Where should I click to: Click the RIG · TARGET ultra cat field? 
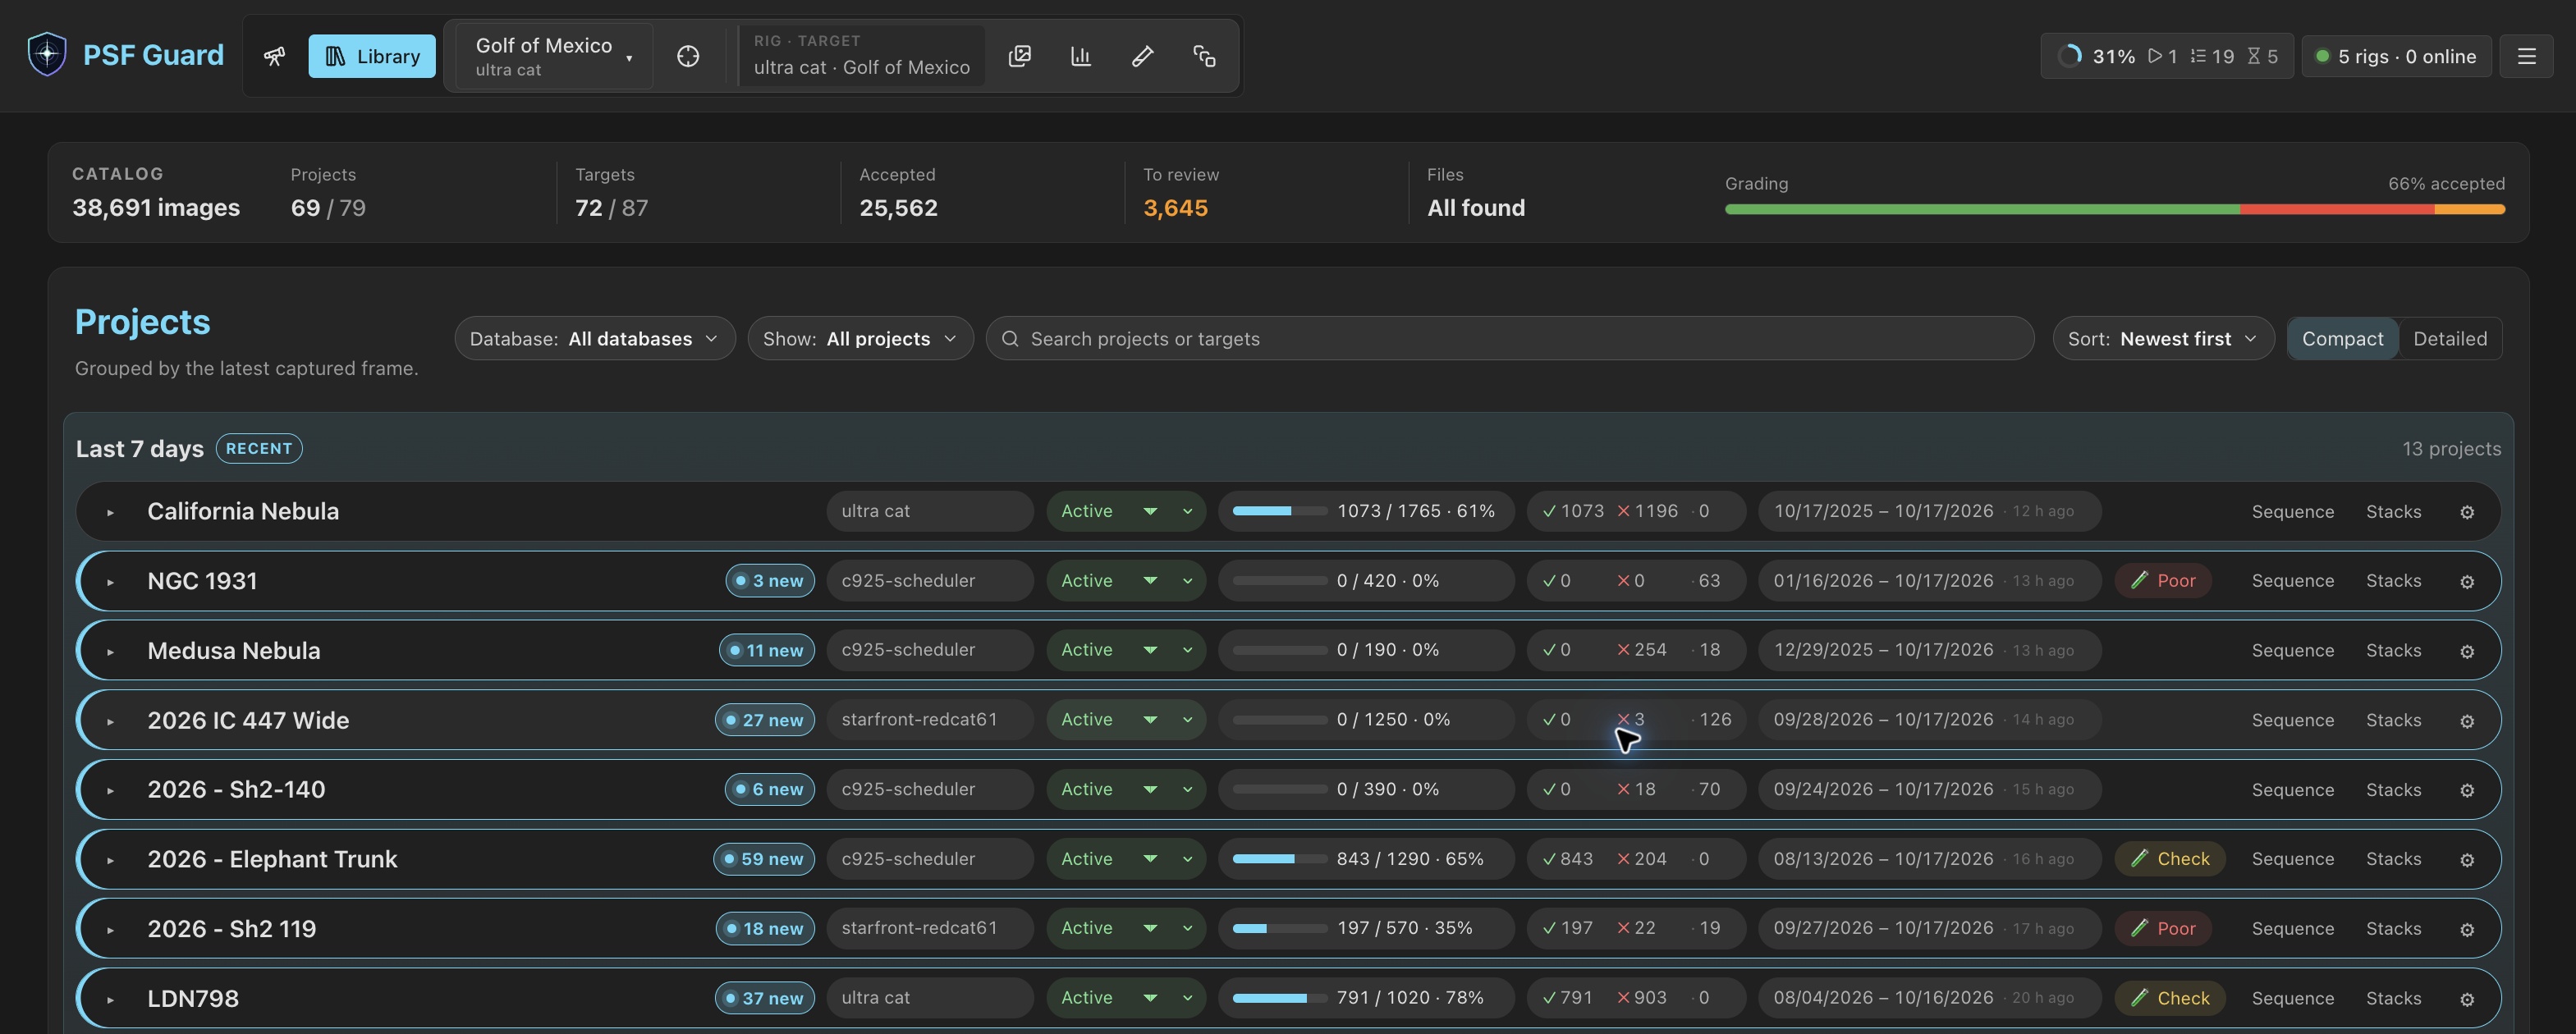tap(861, 56)
